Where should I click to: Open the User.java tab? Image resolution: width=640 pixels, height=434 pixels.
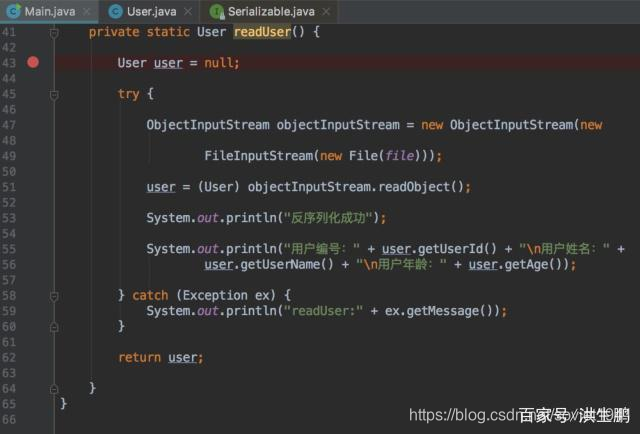coord(151,11)
